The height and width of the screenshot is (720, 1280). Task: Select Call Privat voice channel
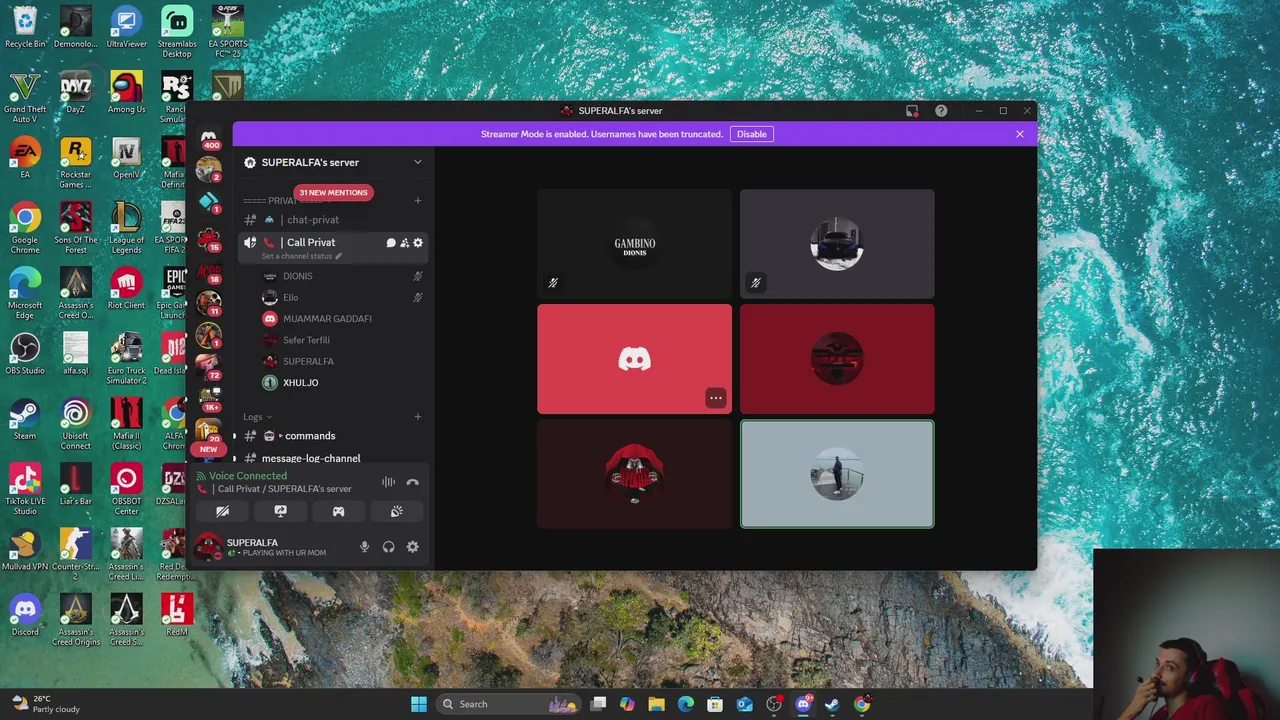[x=311, y=242]
